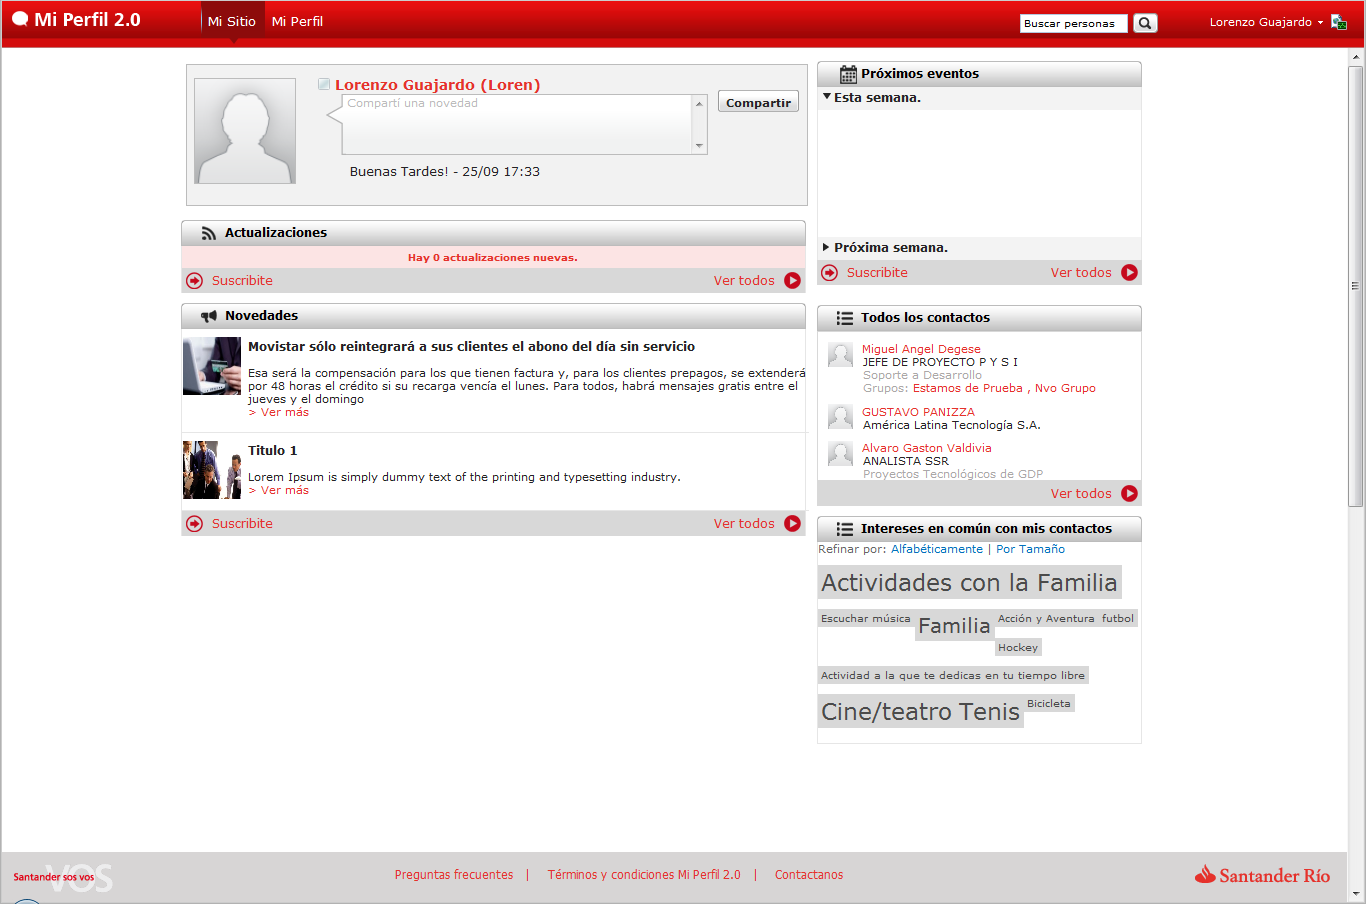Click the Santander Río logo in footer

coord(1262,875)
